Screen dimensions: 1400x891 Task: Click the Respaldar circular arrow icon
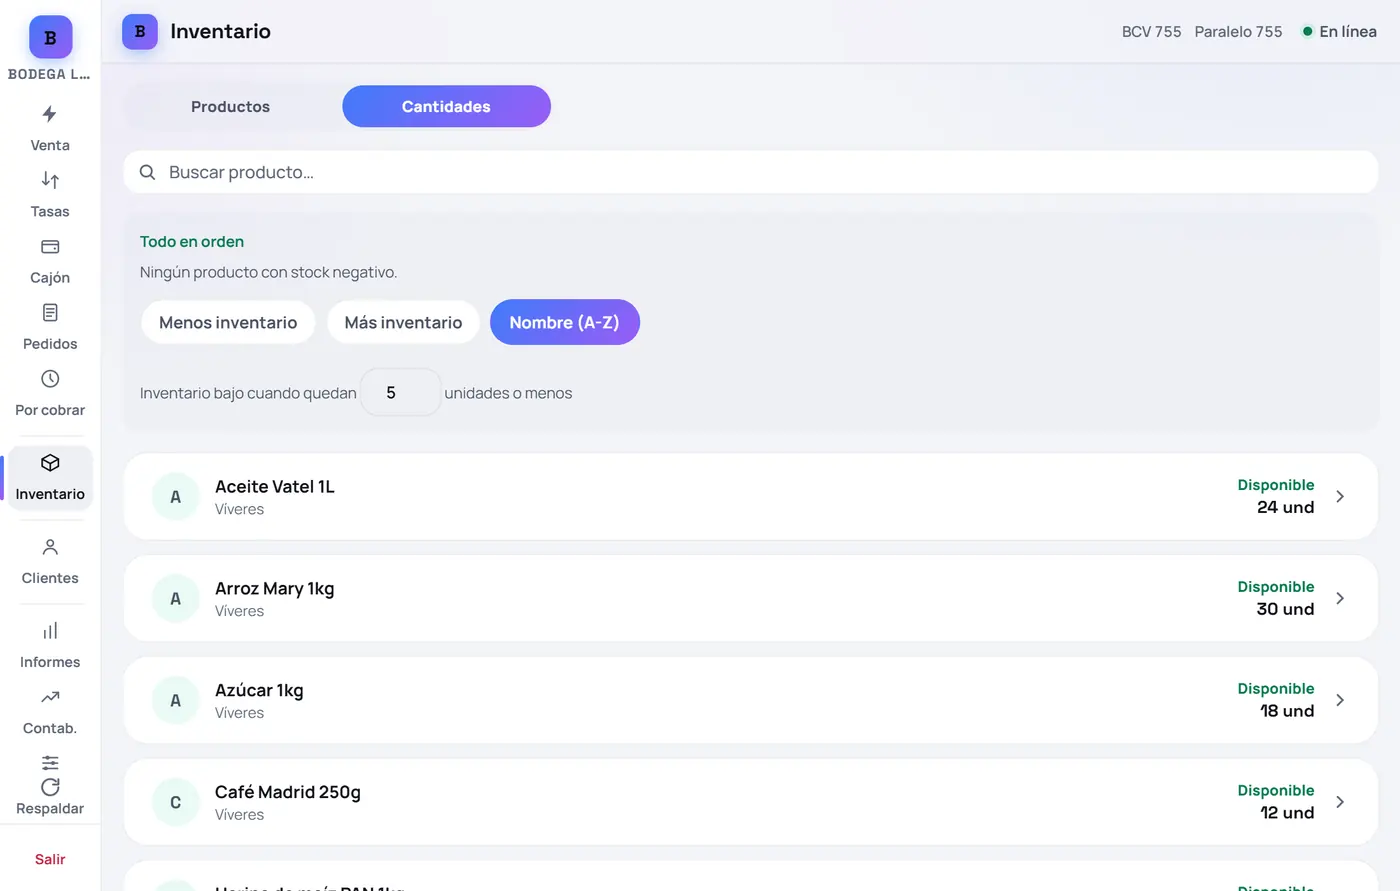50,787
